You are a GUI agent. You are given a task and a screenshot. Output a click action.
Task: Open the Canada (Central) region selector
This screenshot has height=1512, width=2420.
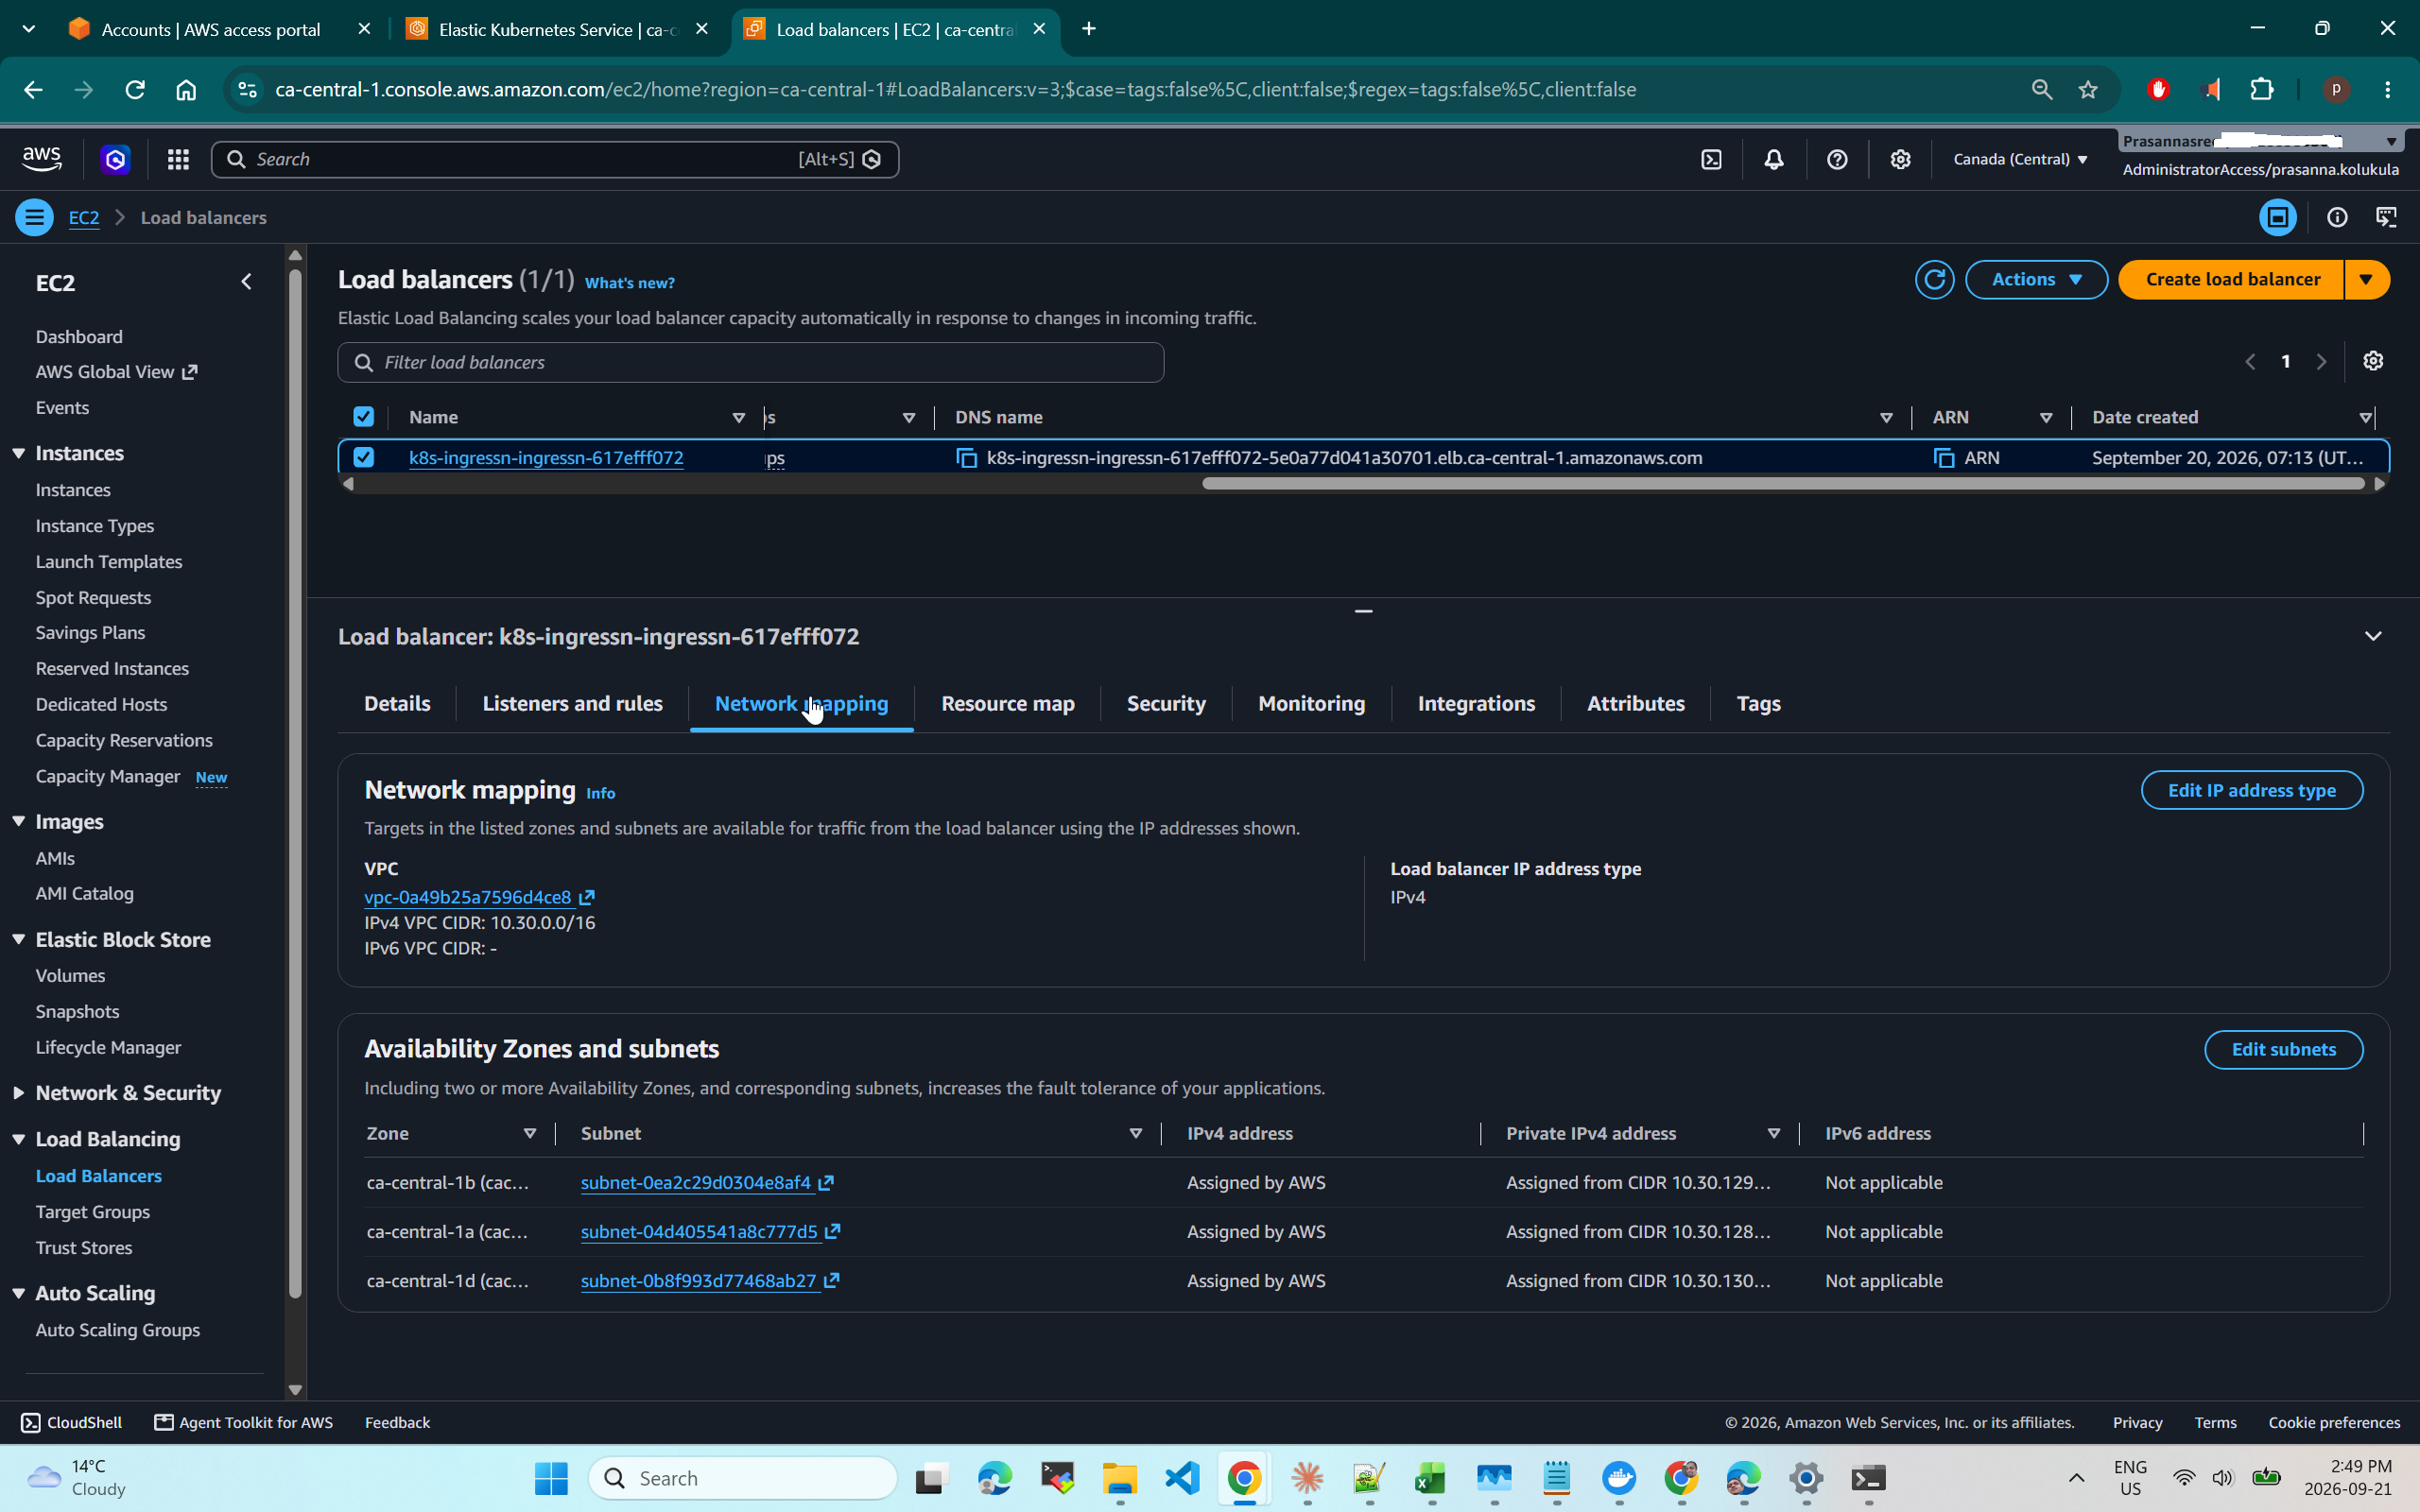[2020, 159]
